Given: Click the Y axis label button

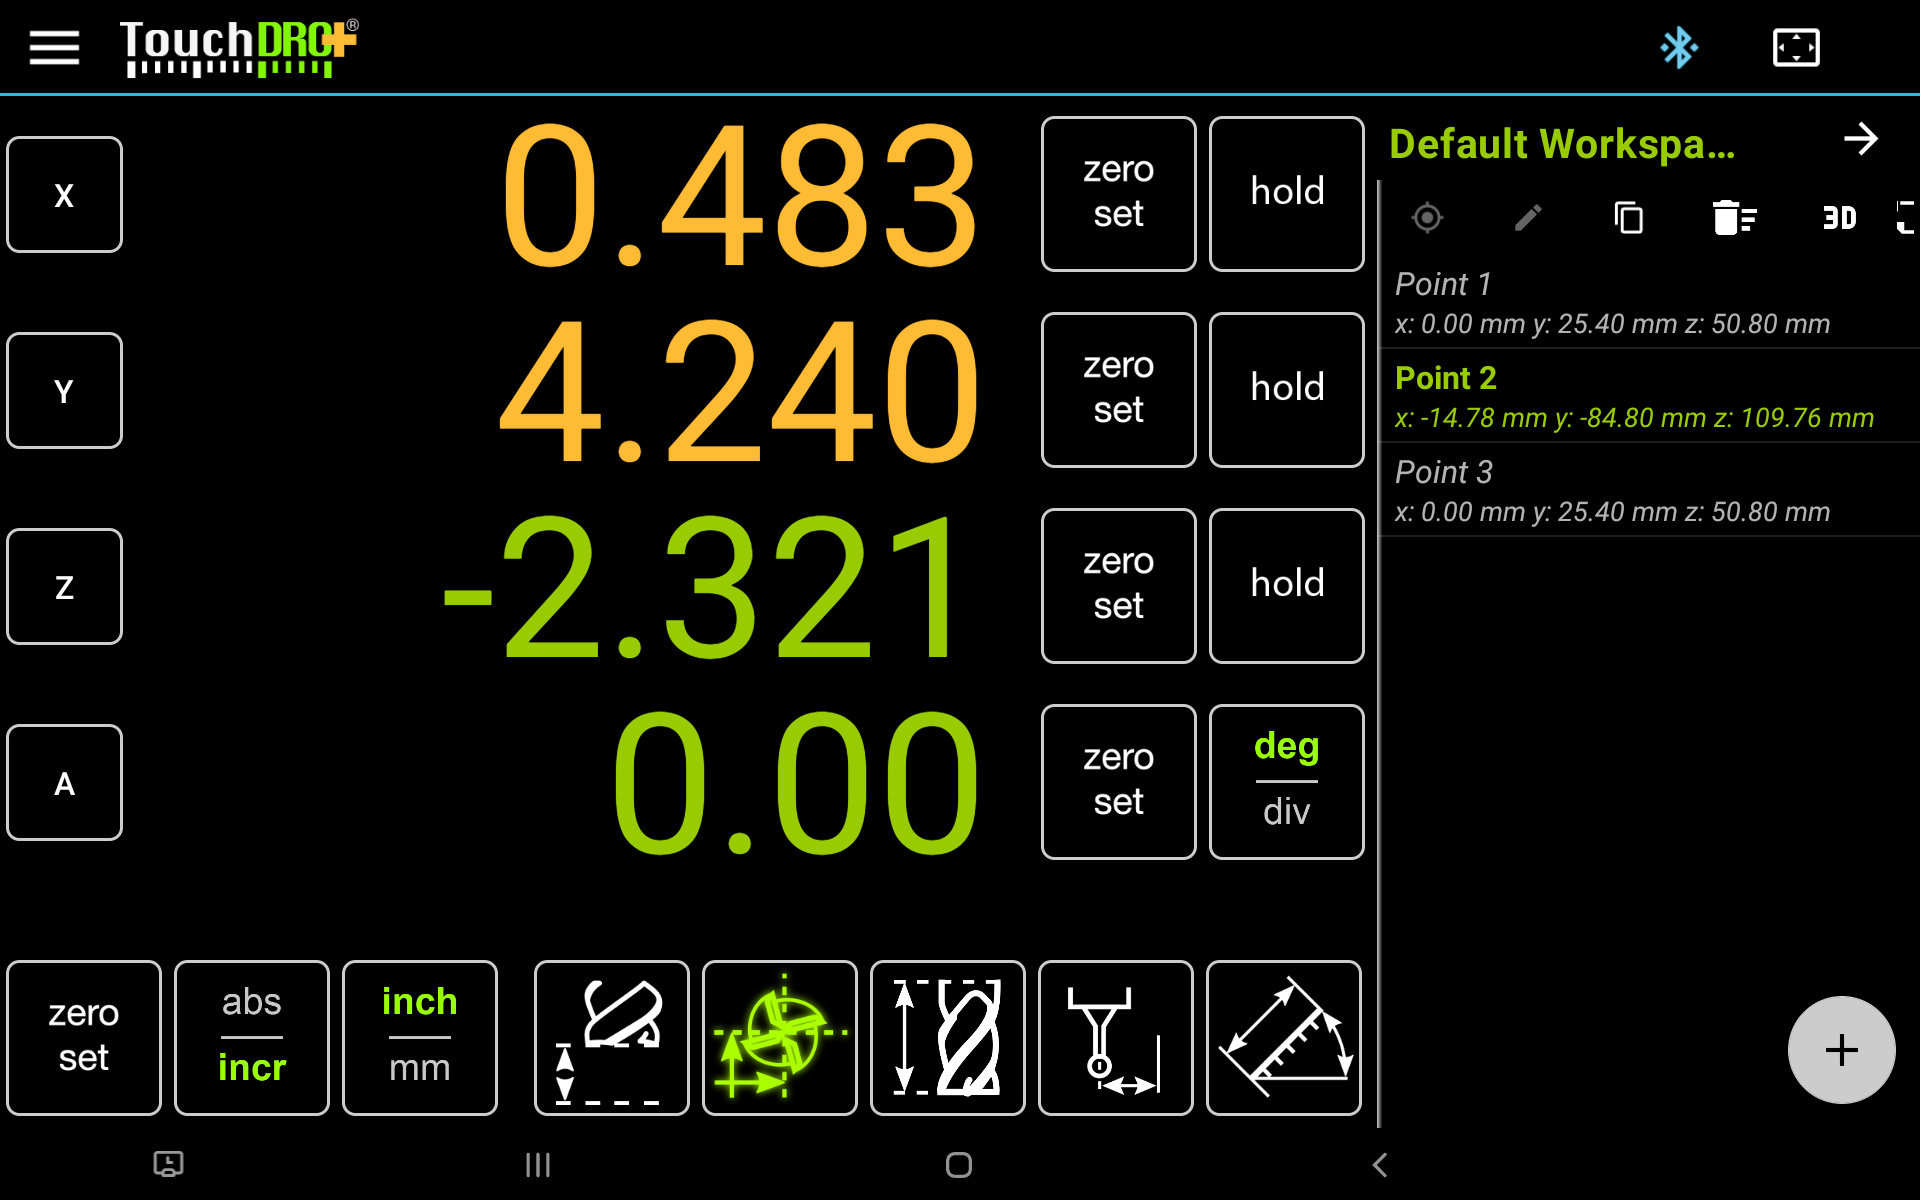Looking at the screenshot, I should coord(64,391).
